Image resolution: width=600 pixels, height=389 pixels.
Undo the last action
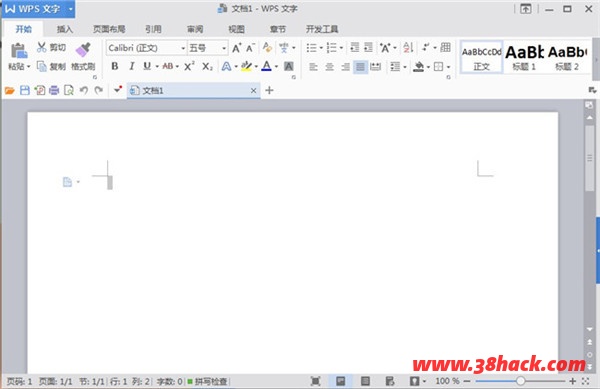click(x=84, y=91)
